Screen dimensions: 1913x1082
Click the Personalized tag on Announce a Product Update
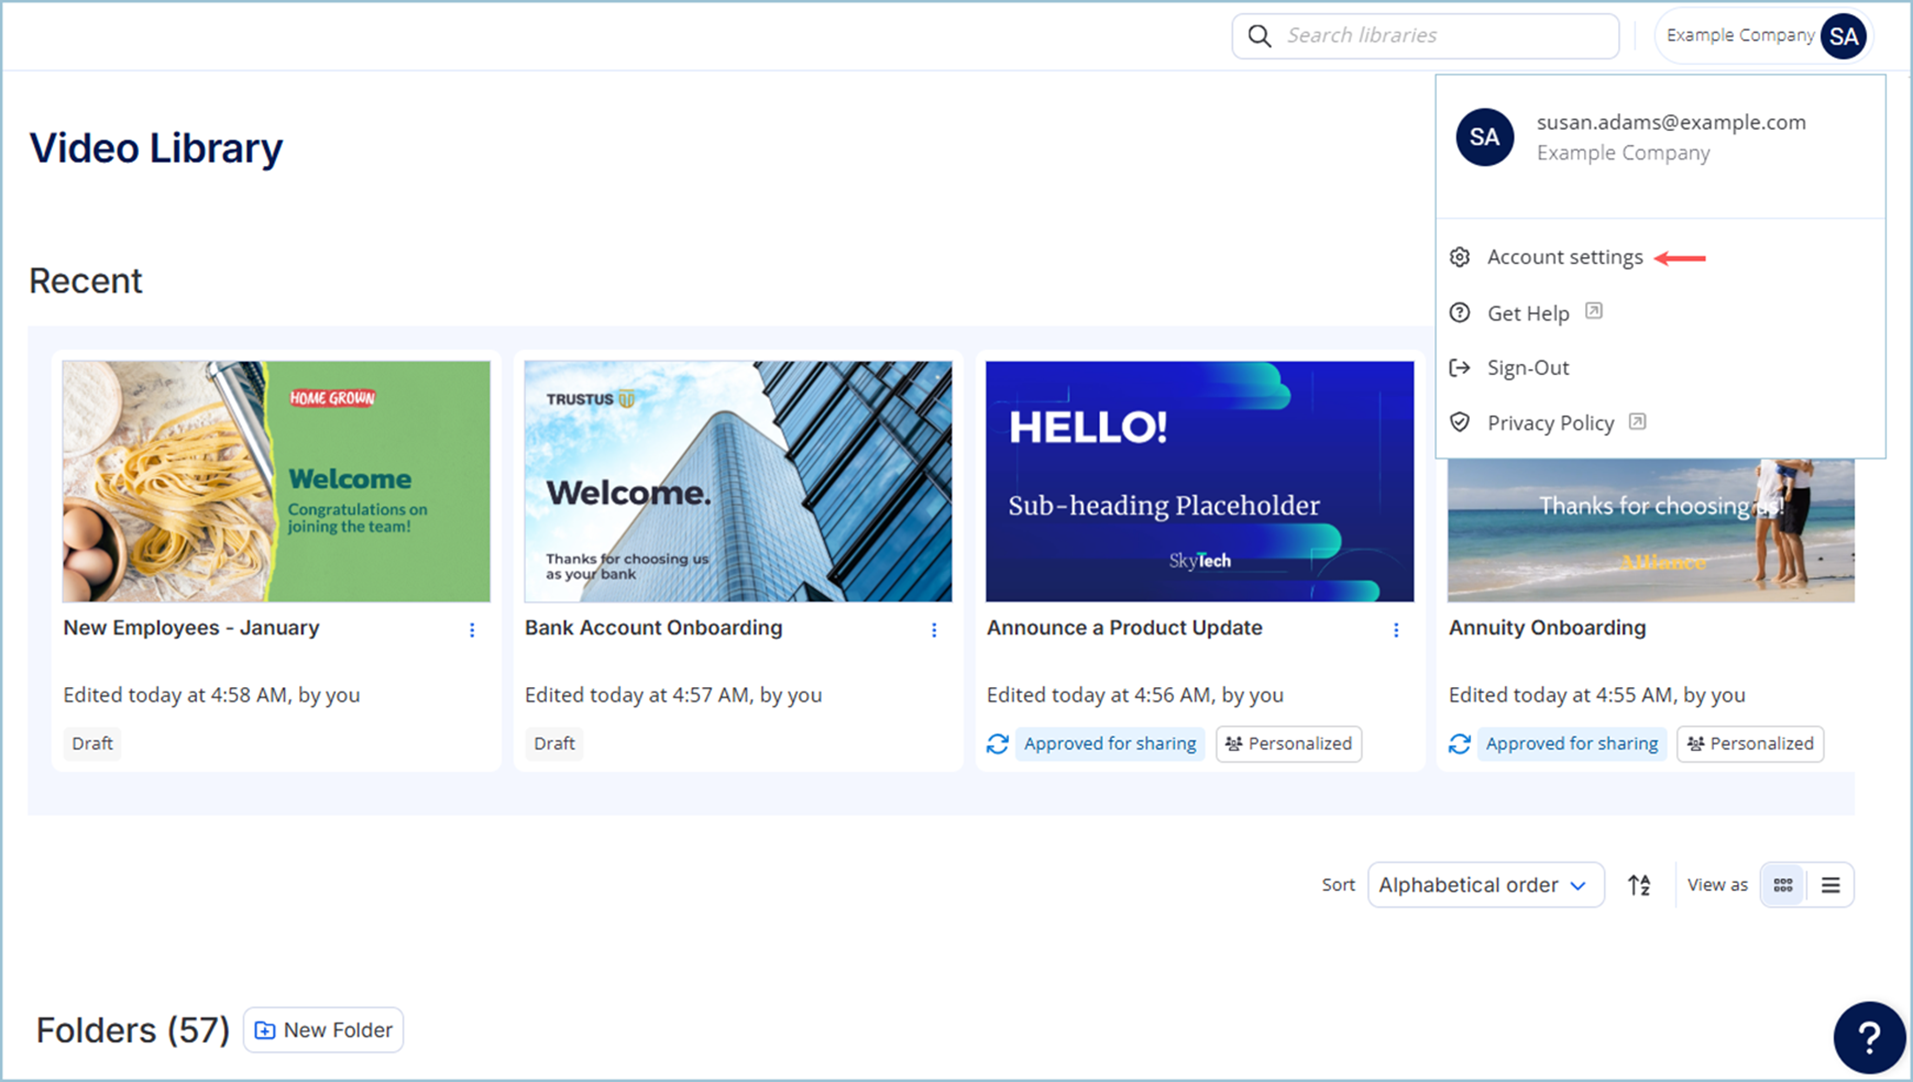point(1289,744)
